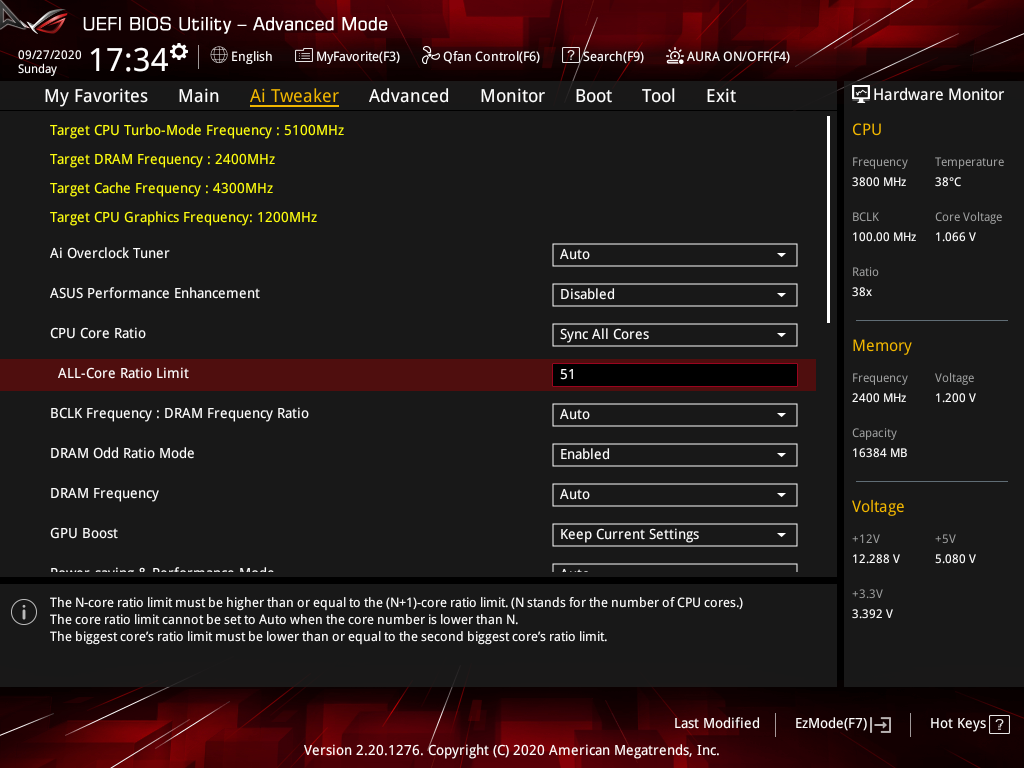Go to the Monitor tab
1024x768 pixels.
click(513, 96)
